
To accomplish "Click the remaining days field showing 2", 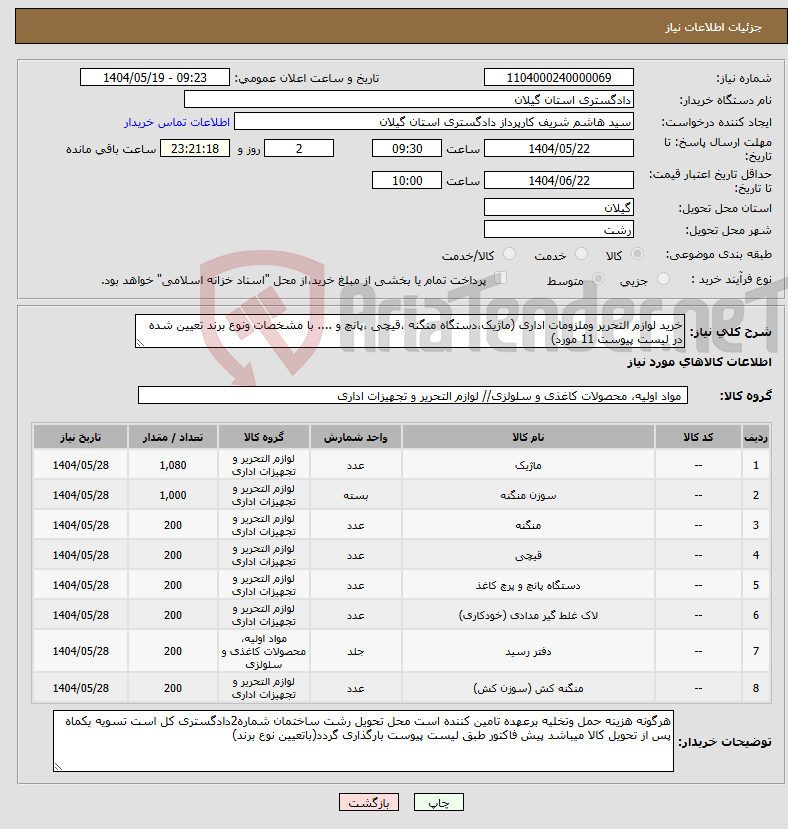I will pyautogui.click(x=299, y=149).
